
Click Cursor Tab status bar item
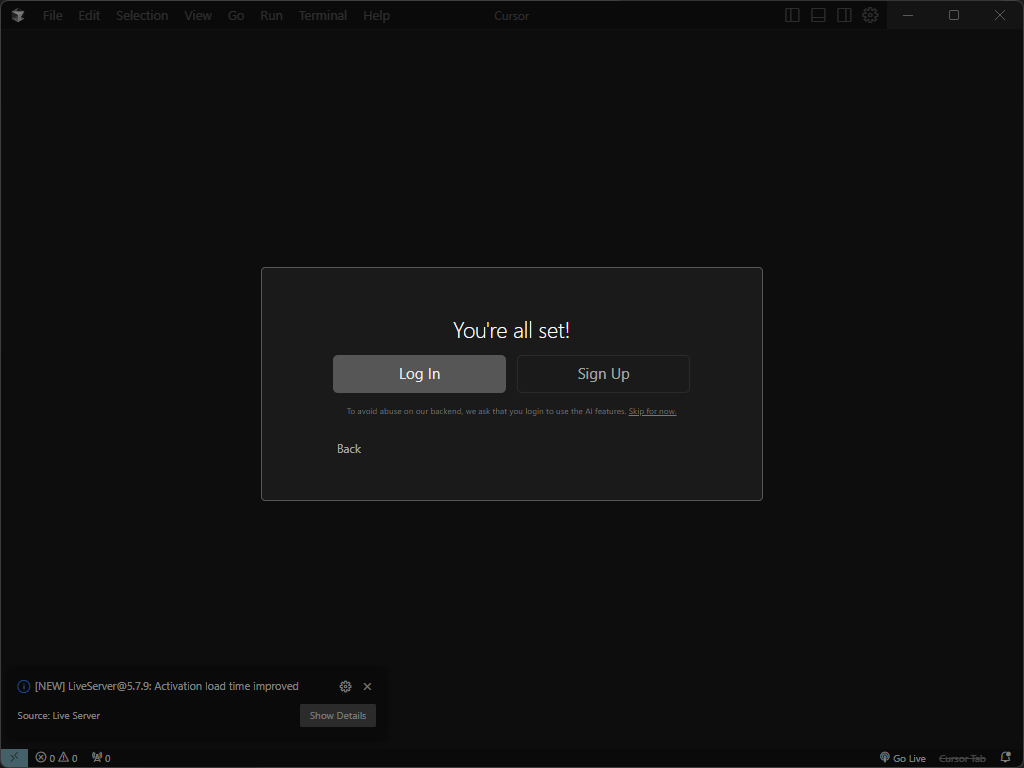[x=962, y=758]
